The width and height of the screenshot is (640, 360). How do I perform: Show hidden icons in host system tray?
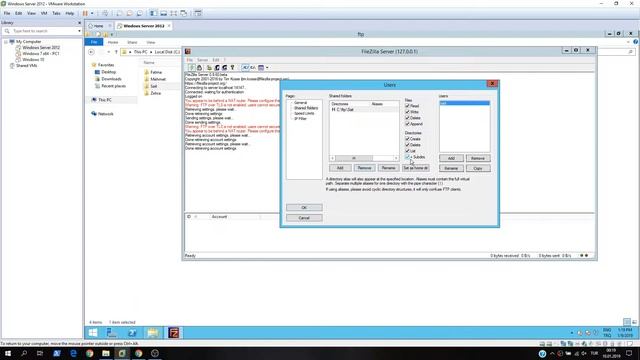click(x=552, y=353)
